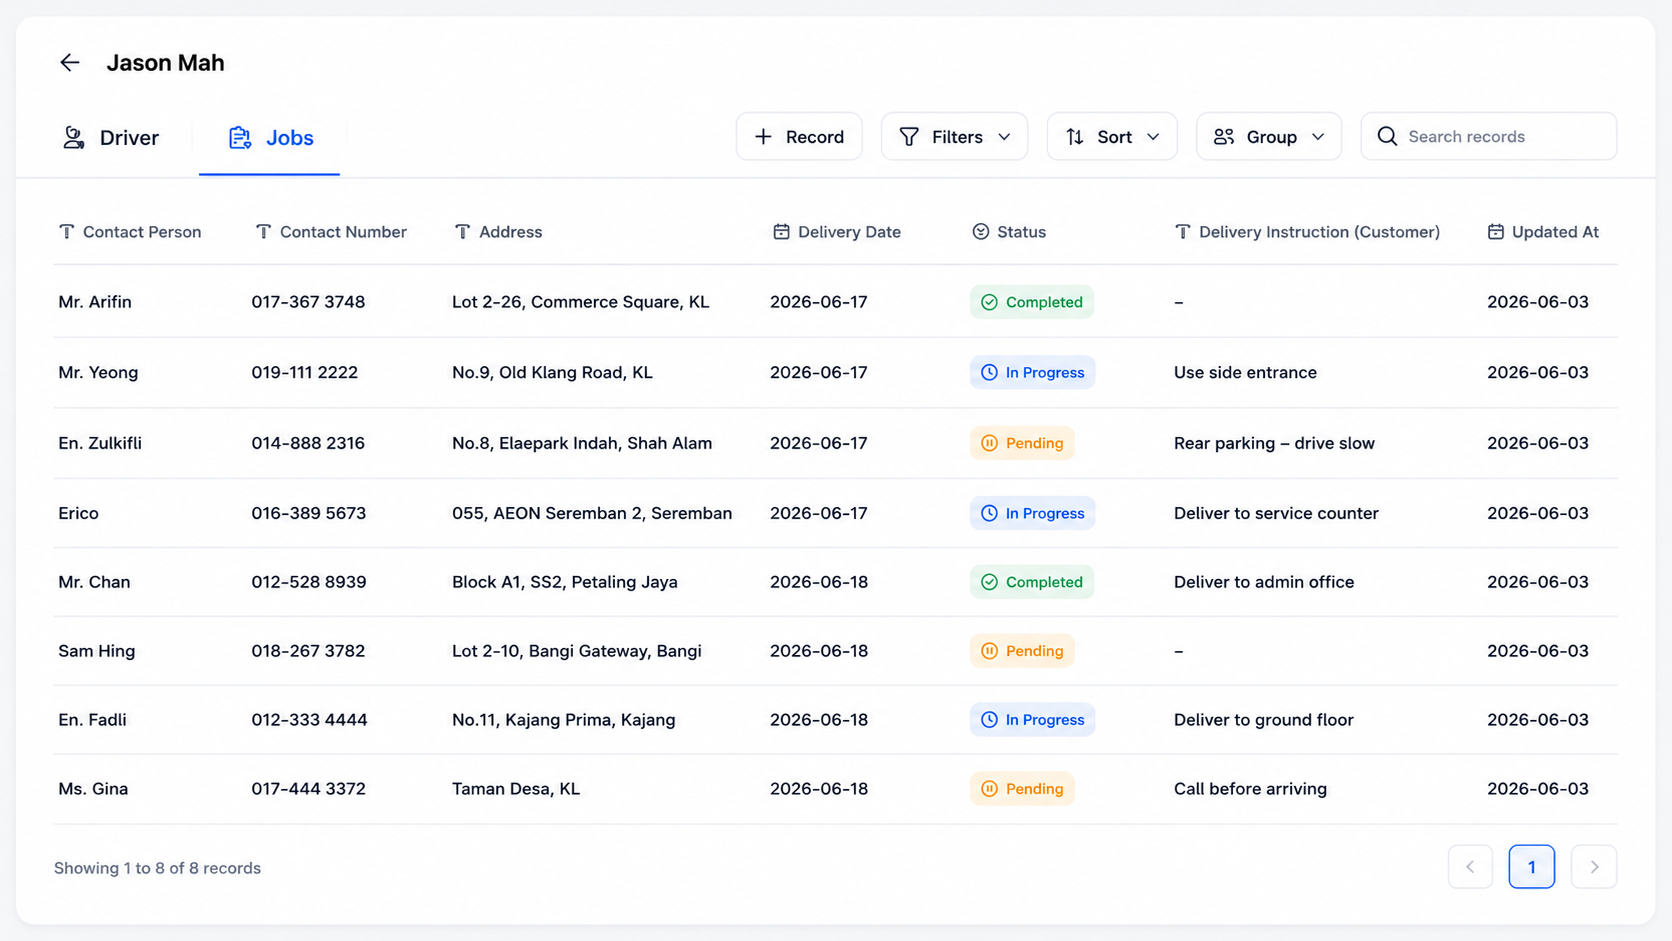Click the Delivery Date calendar icon
The height and width of the screenshot is (941, 1672).
pyautogui.click(x=781, y=232)
